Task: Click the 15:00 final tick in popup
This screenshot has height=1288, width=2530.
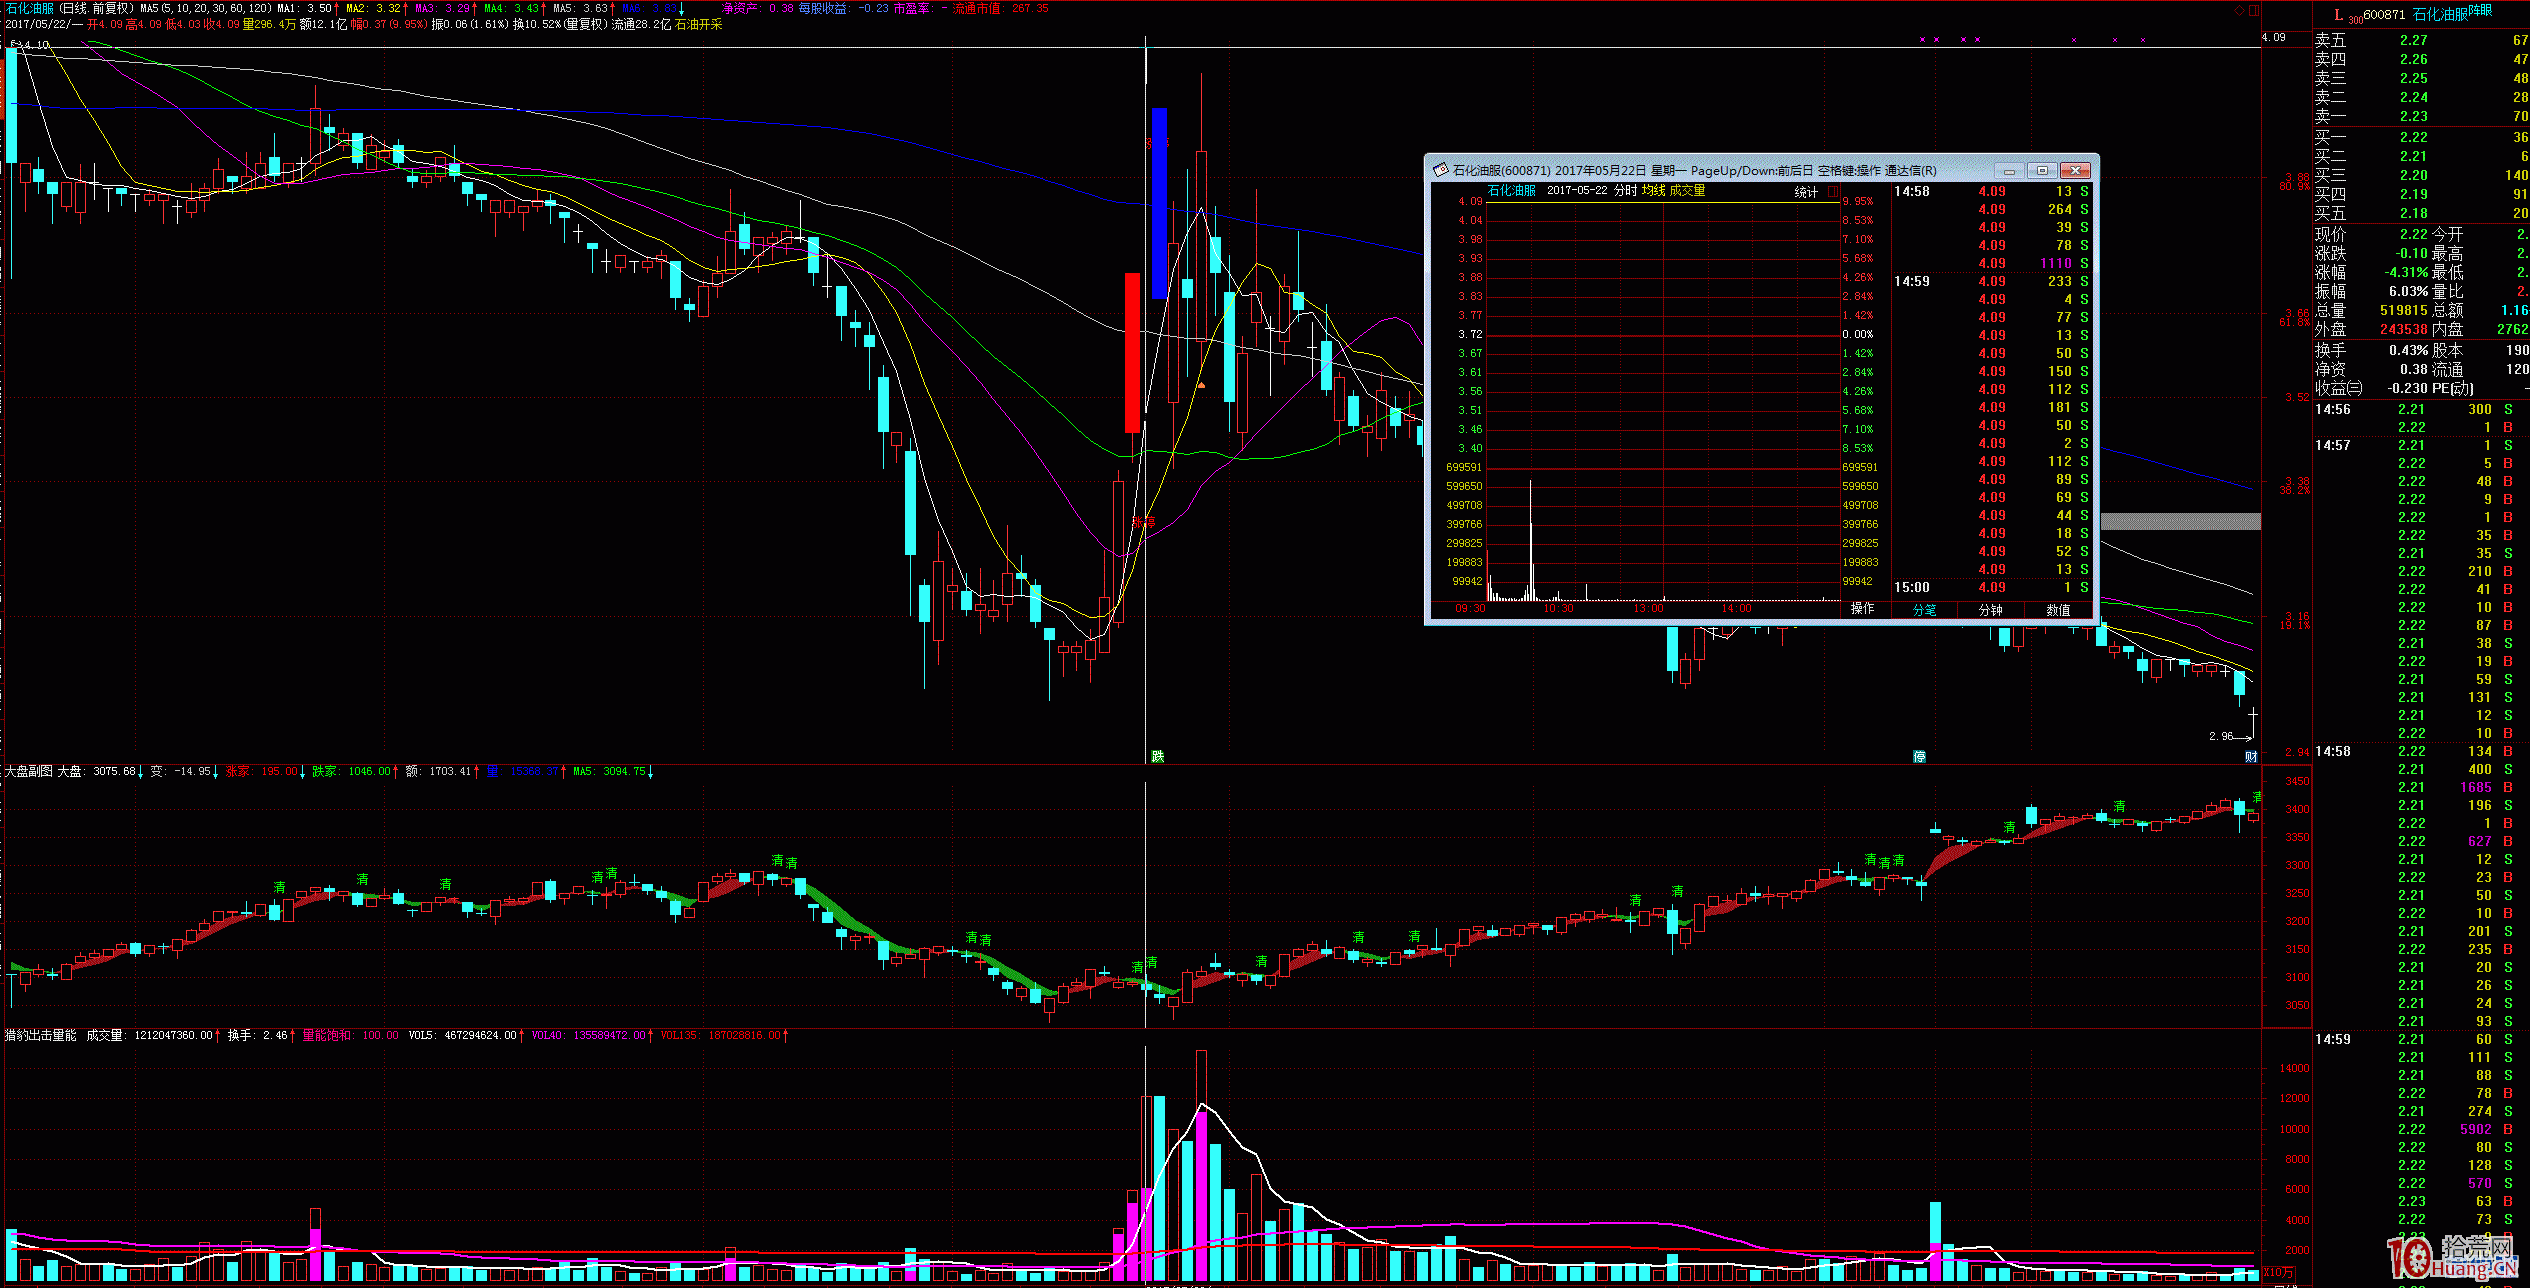Action: coord(1991,587)
